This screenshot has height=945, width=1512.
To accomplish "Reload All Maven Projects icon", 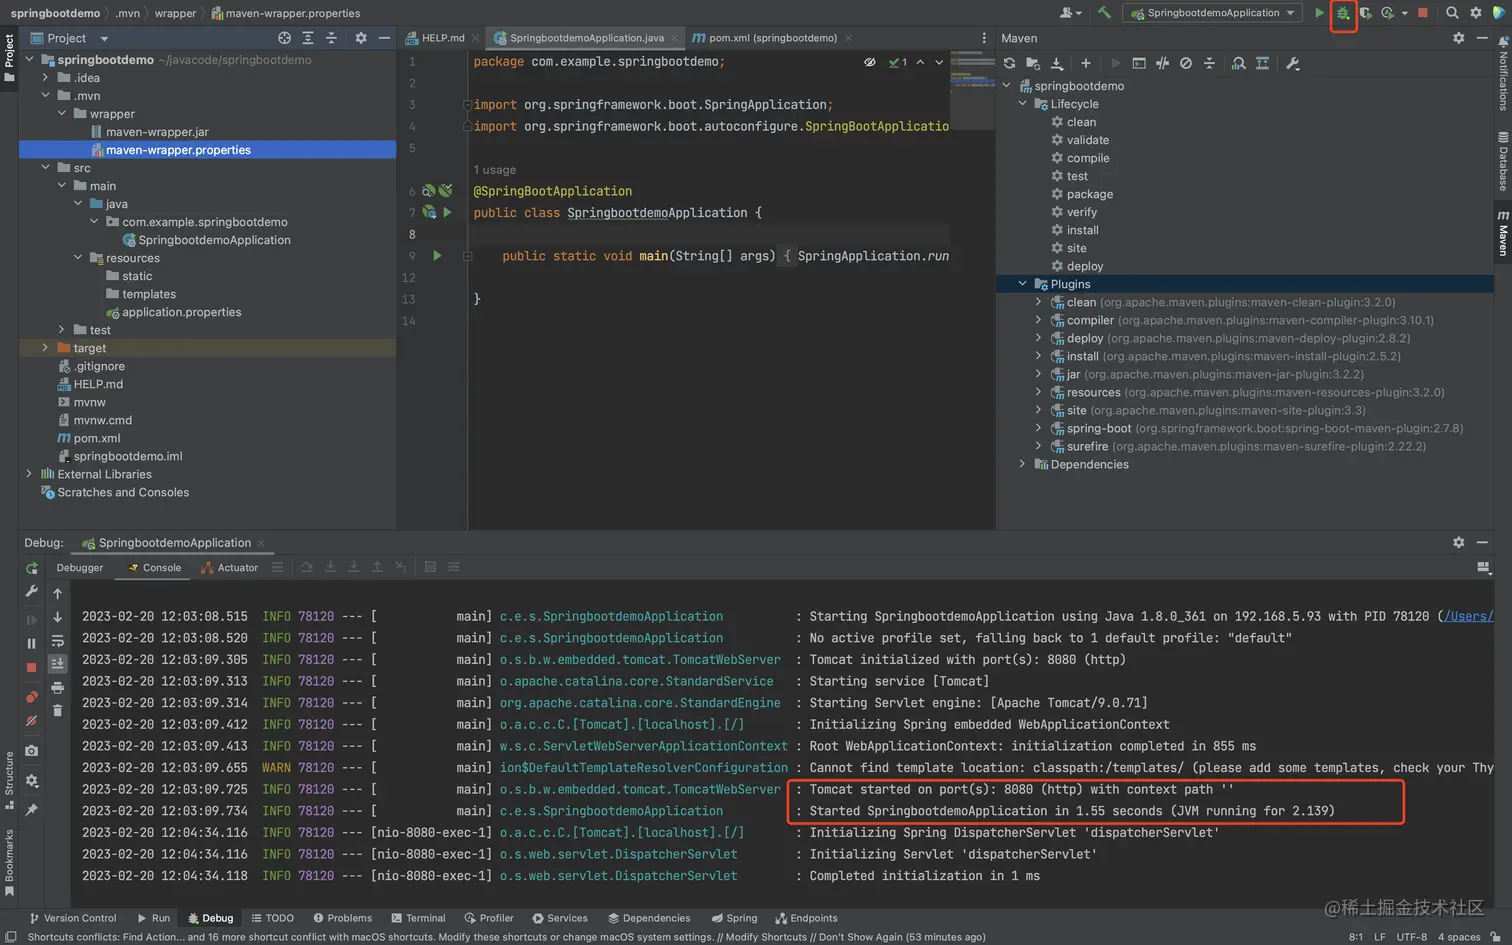I will tap(1009, 63).
